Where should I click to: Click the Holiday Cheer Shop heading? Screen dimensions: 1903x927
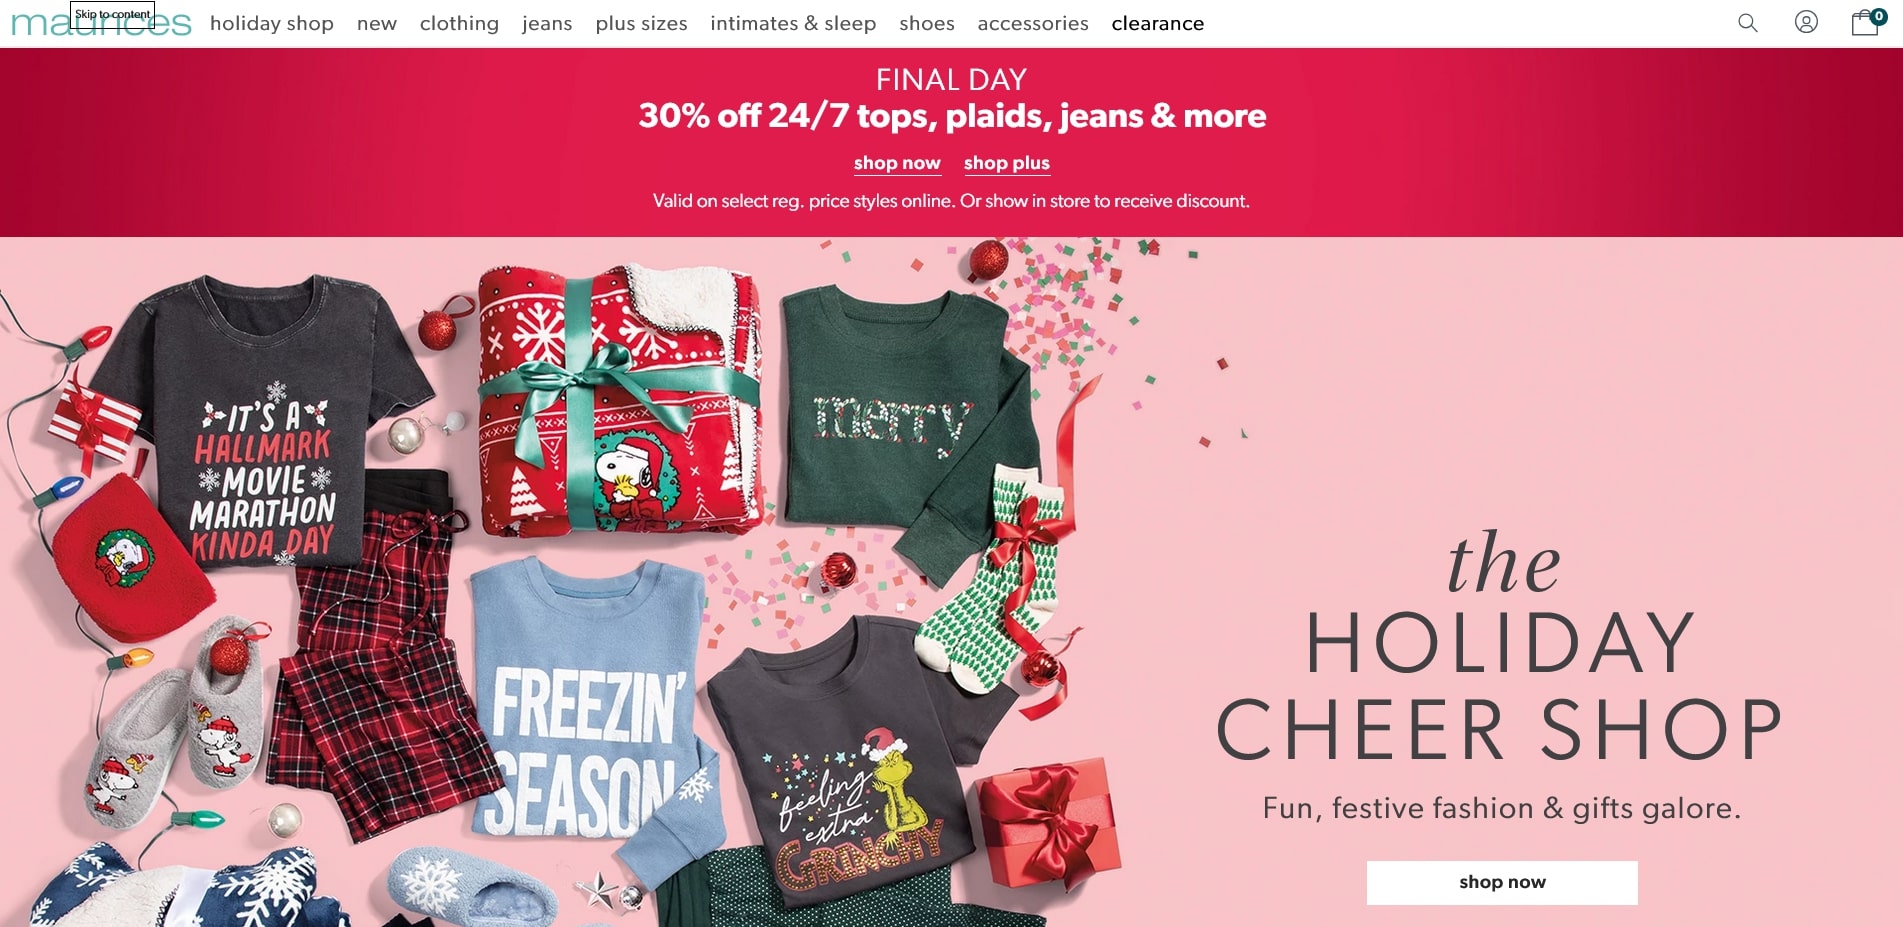[x=1500, y=648]
